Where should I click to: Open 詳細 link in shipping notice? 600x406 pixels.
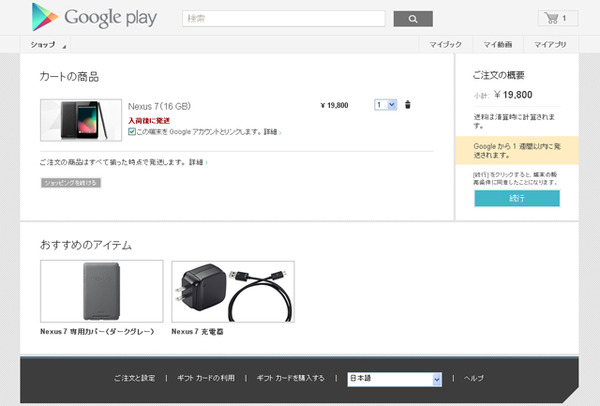pyautogui.click(x=198, y=162)
